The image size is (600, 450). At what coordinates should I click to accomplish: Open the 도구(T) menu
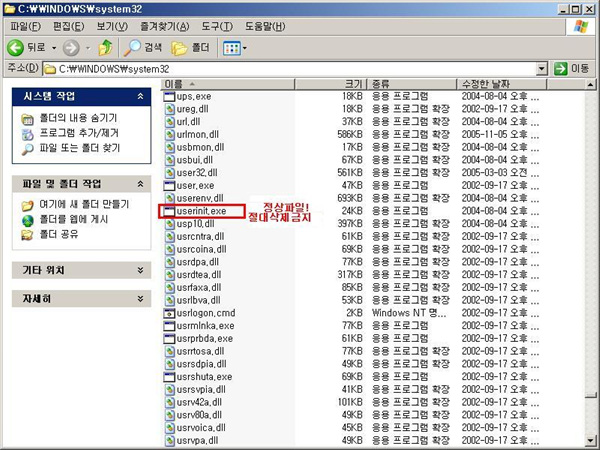(217, 26)
